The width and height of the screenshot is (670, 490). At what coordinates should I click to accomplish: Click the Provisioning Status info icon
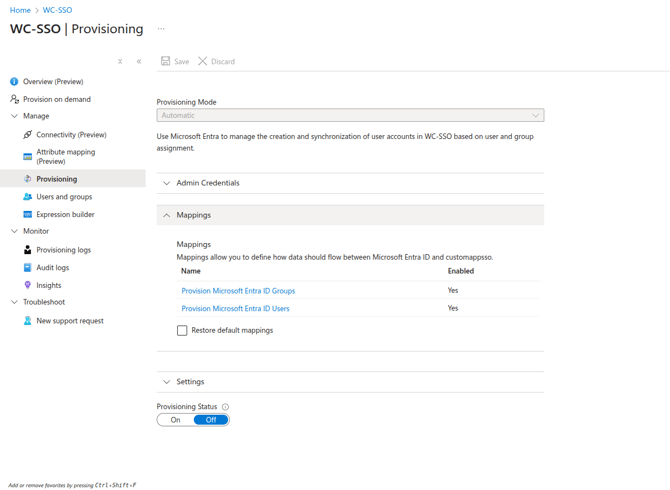226,407
